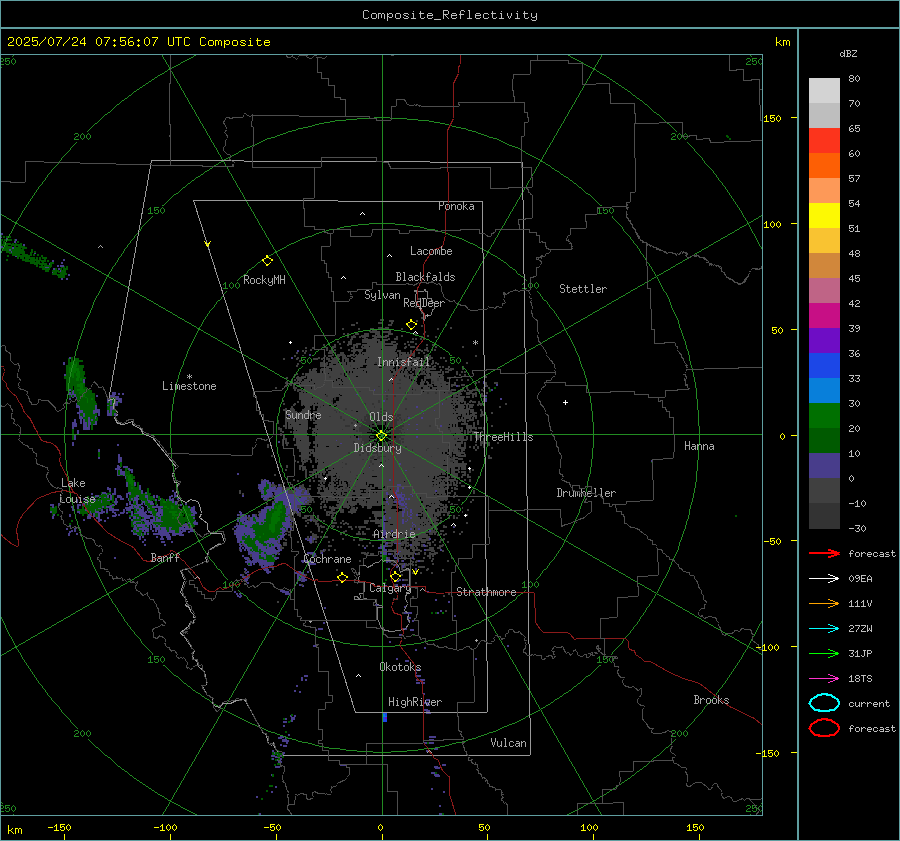Click the Sundre town label
This screenshot has width=900, height=841.
(x=303, y=414)
